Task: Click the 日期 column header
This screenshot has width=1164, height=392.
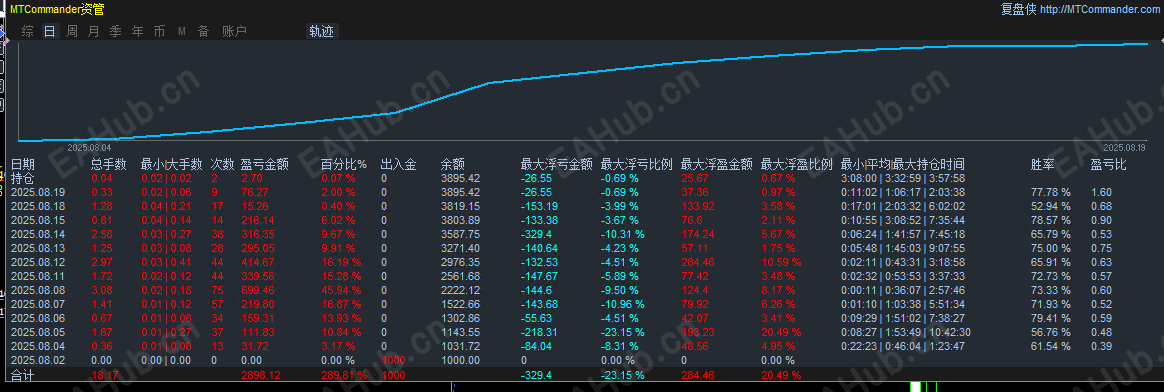Action: click(23, 164)
